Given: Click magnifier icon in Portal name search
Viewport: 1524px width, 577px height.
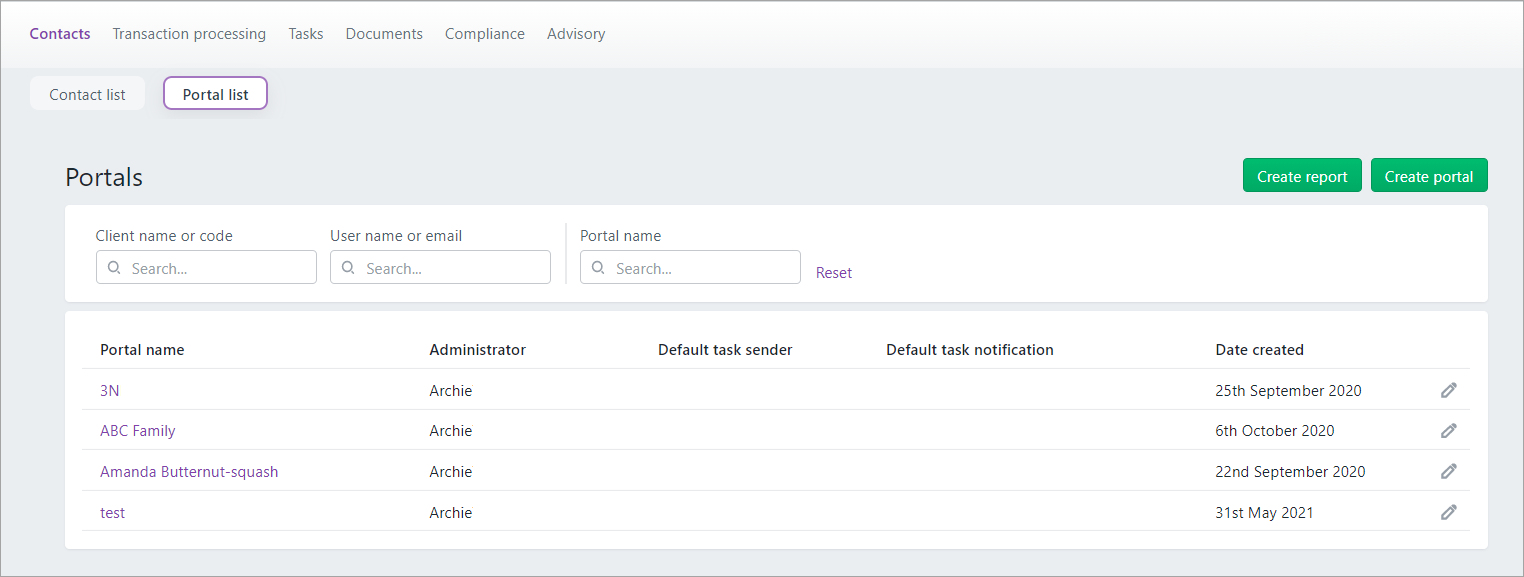Looking at the screenshot, I should click(x=598, y=268).
